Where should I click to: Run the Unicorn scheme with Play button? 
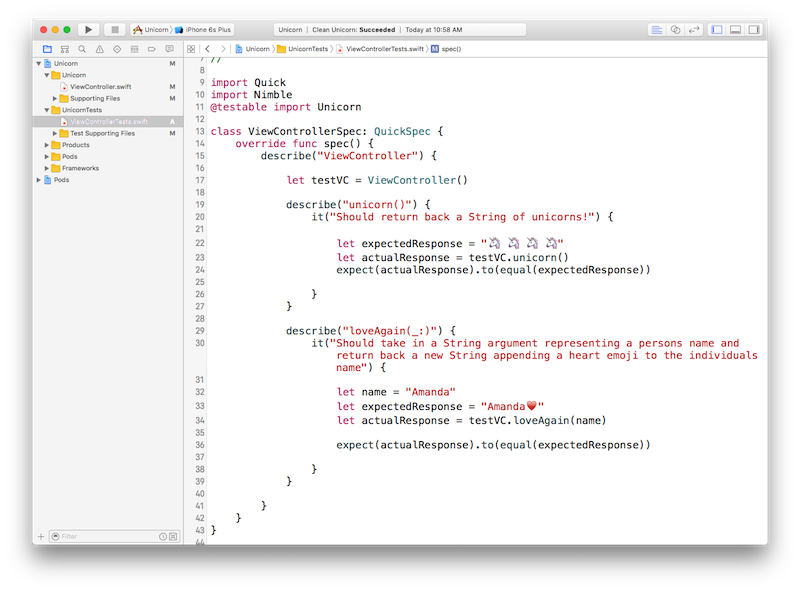pyautogui.click(x=88, y=30)
